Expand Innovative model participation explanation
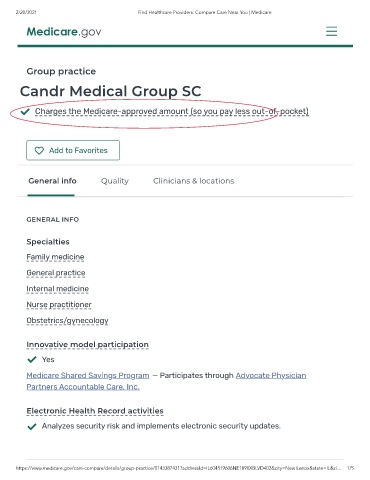 [x=88, y=345]
